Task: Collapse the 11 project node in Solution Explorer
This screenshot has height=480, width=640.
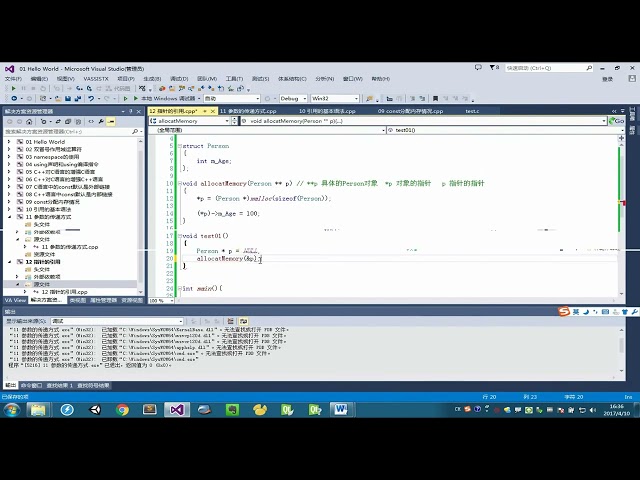Action: (x=9, y=217)
